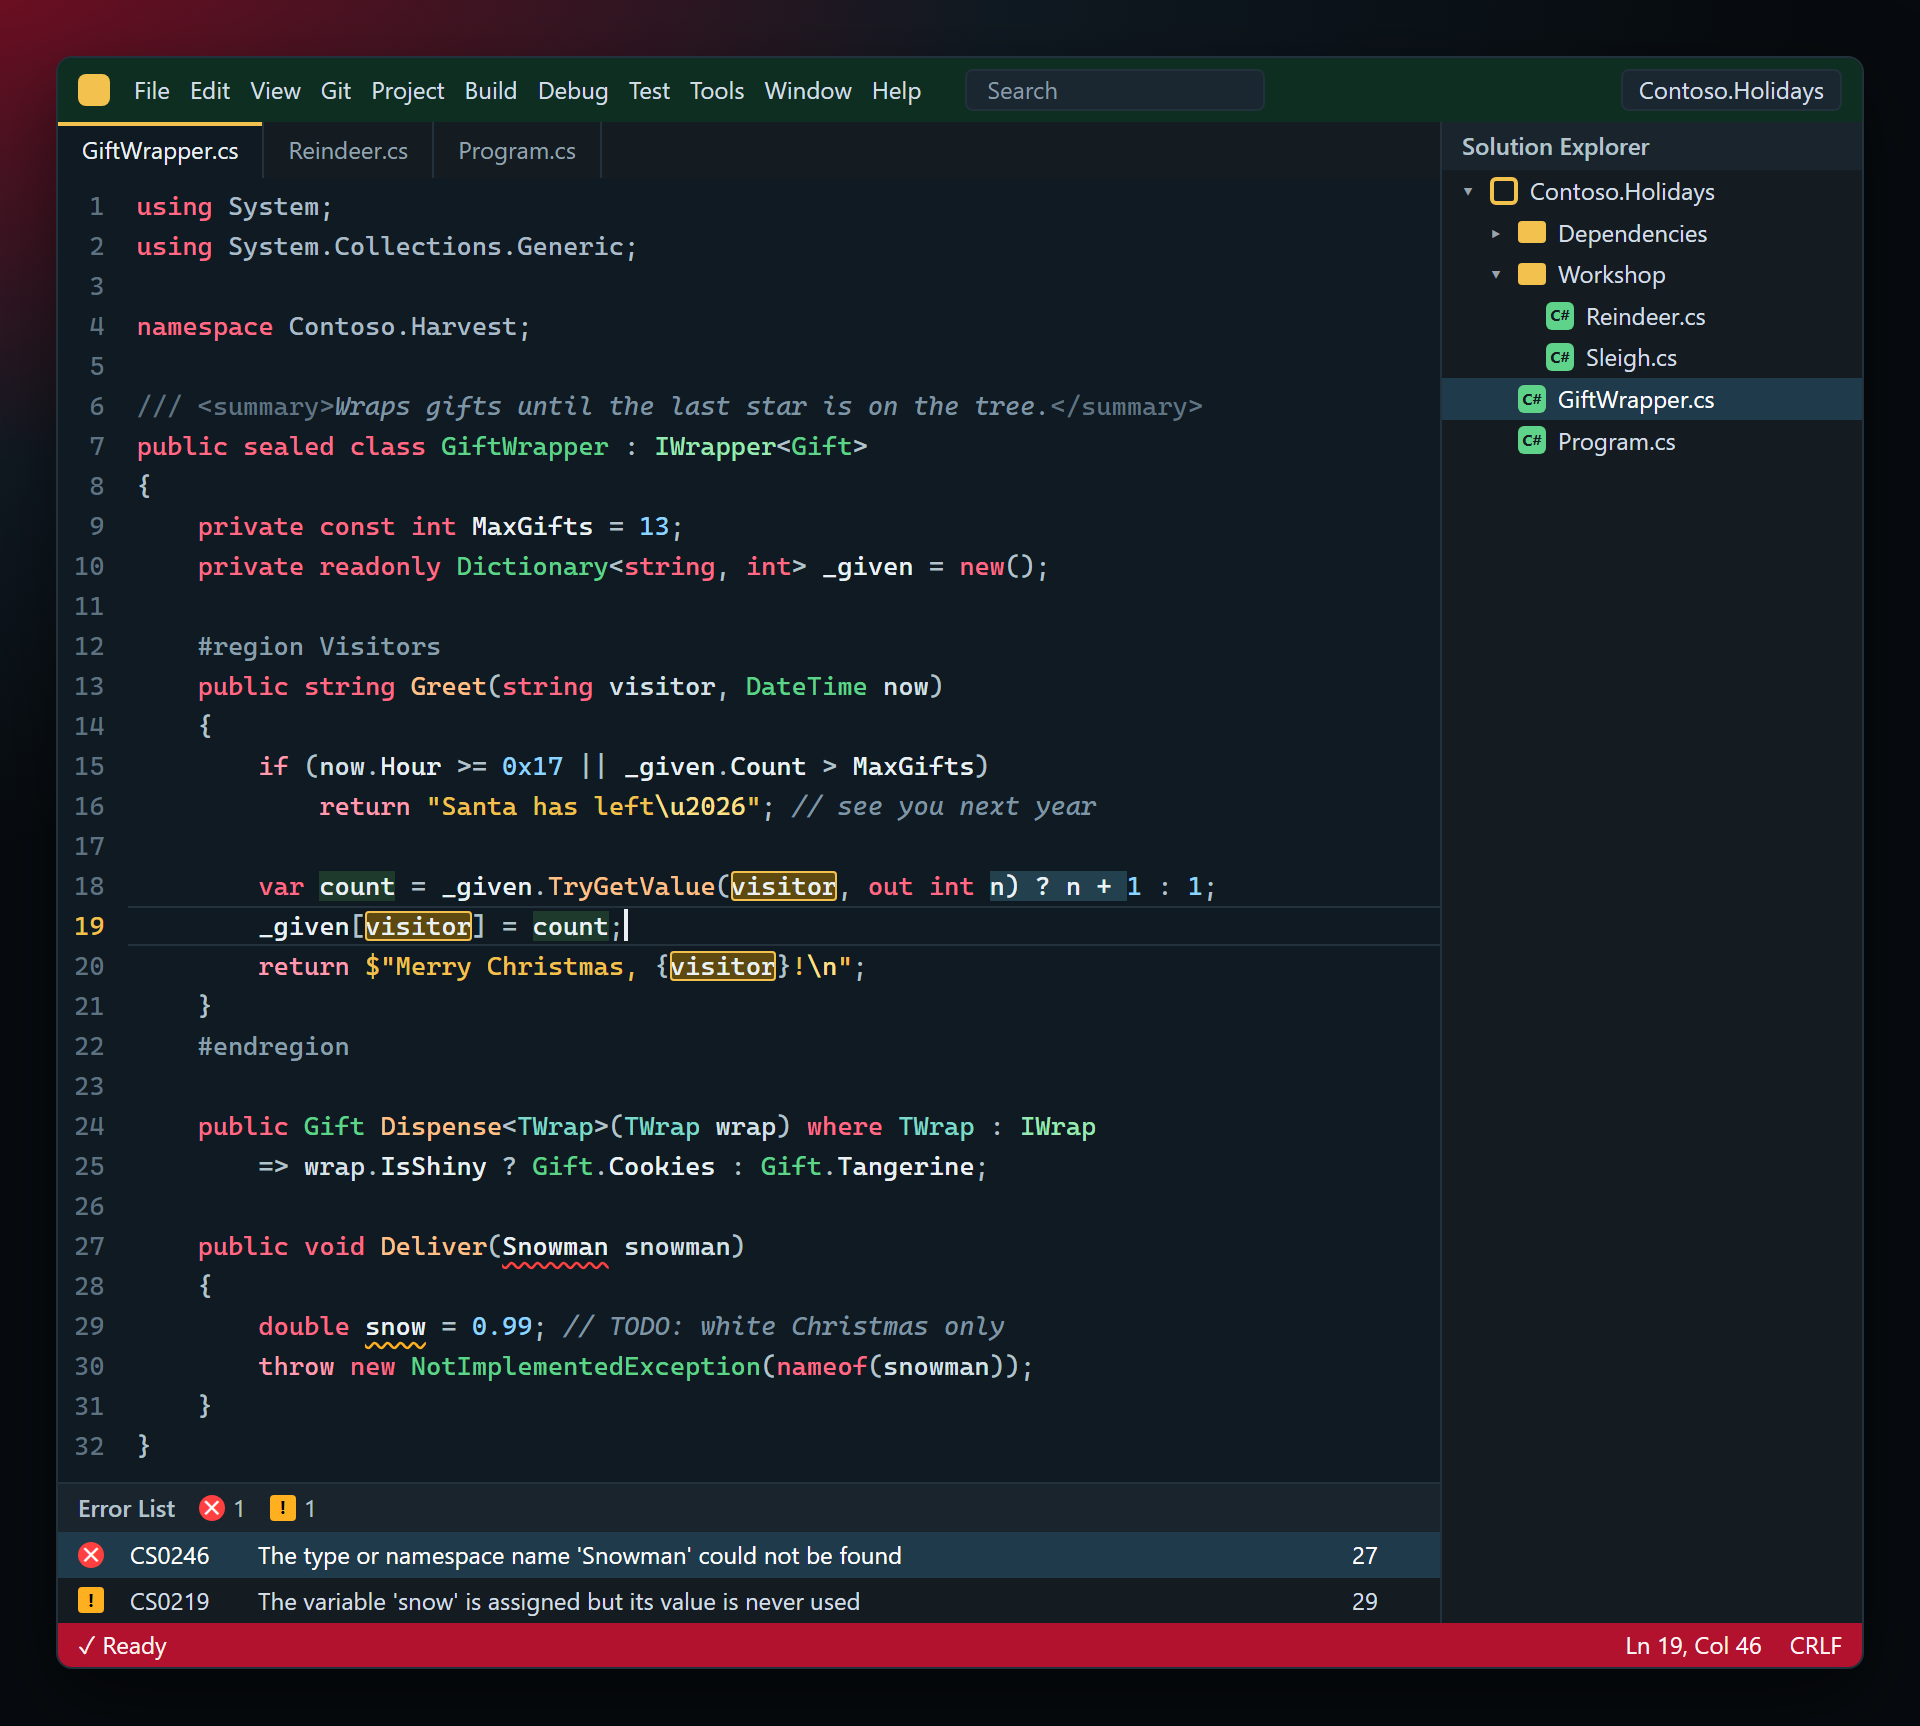Switch to the Program.cs editor tab
Viewport: 1920px width, 1726px height.
517,151
